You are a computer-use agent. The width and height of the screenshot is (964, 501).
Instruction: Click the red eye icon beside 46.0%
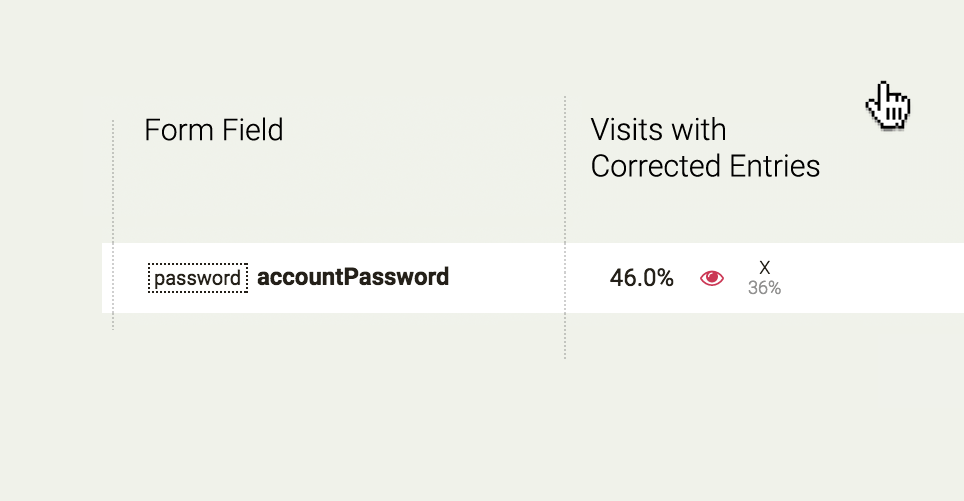[x=712, y=278]
